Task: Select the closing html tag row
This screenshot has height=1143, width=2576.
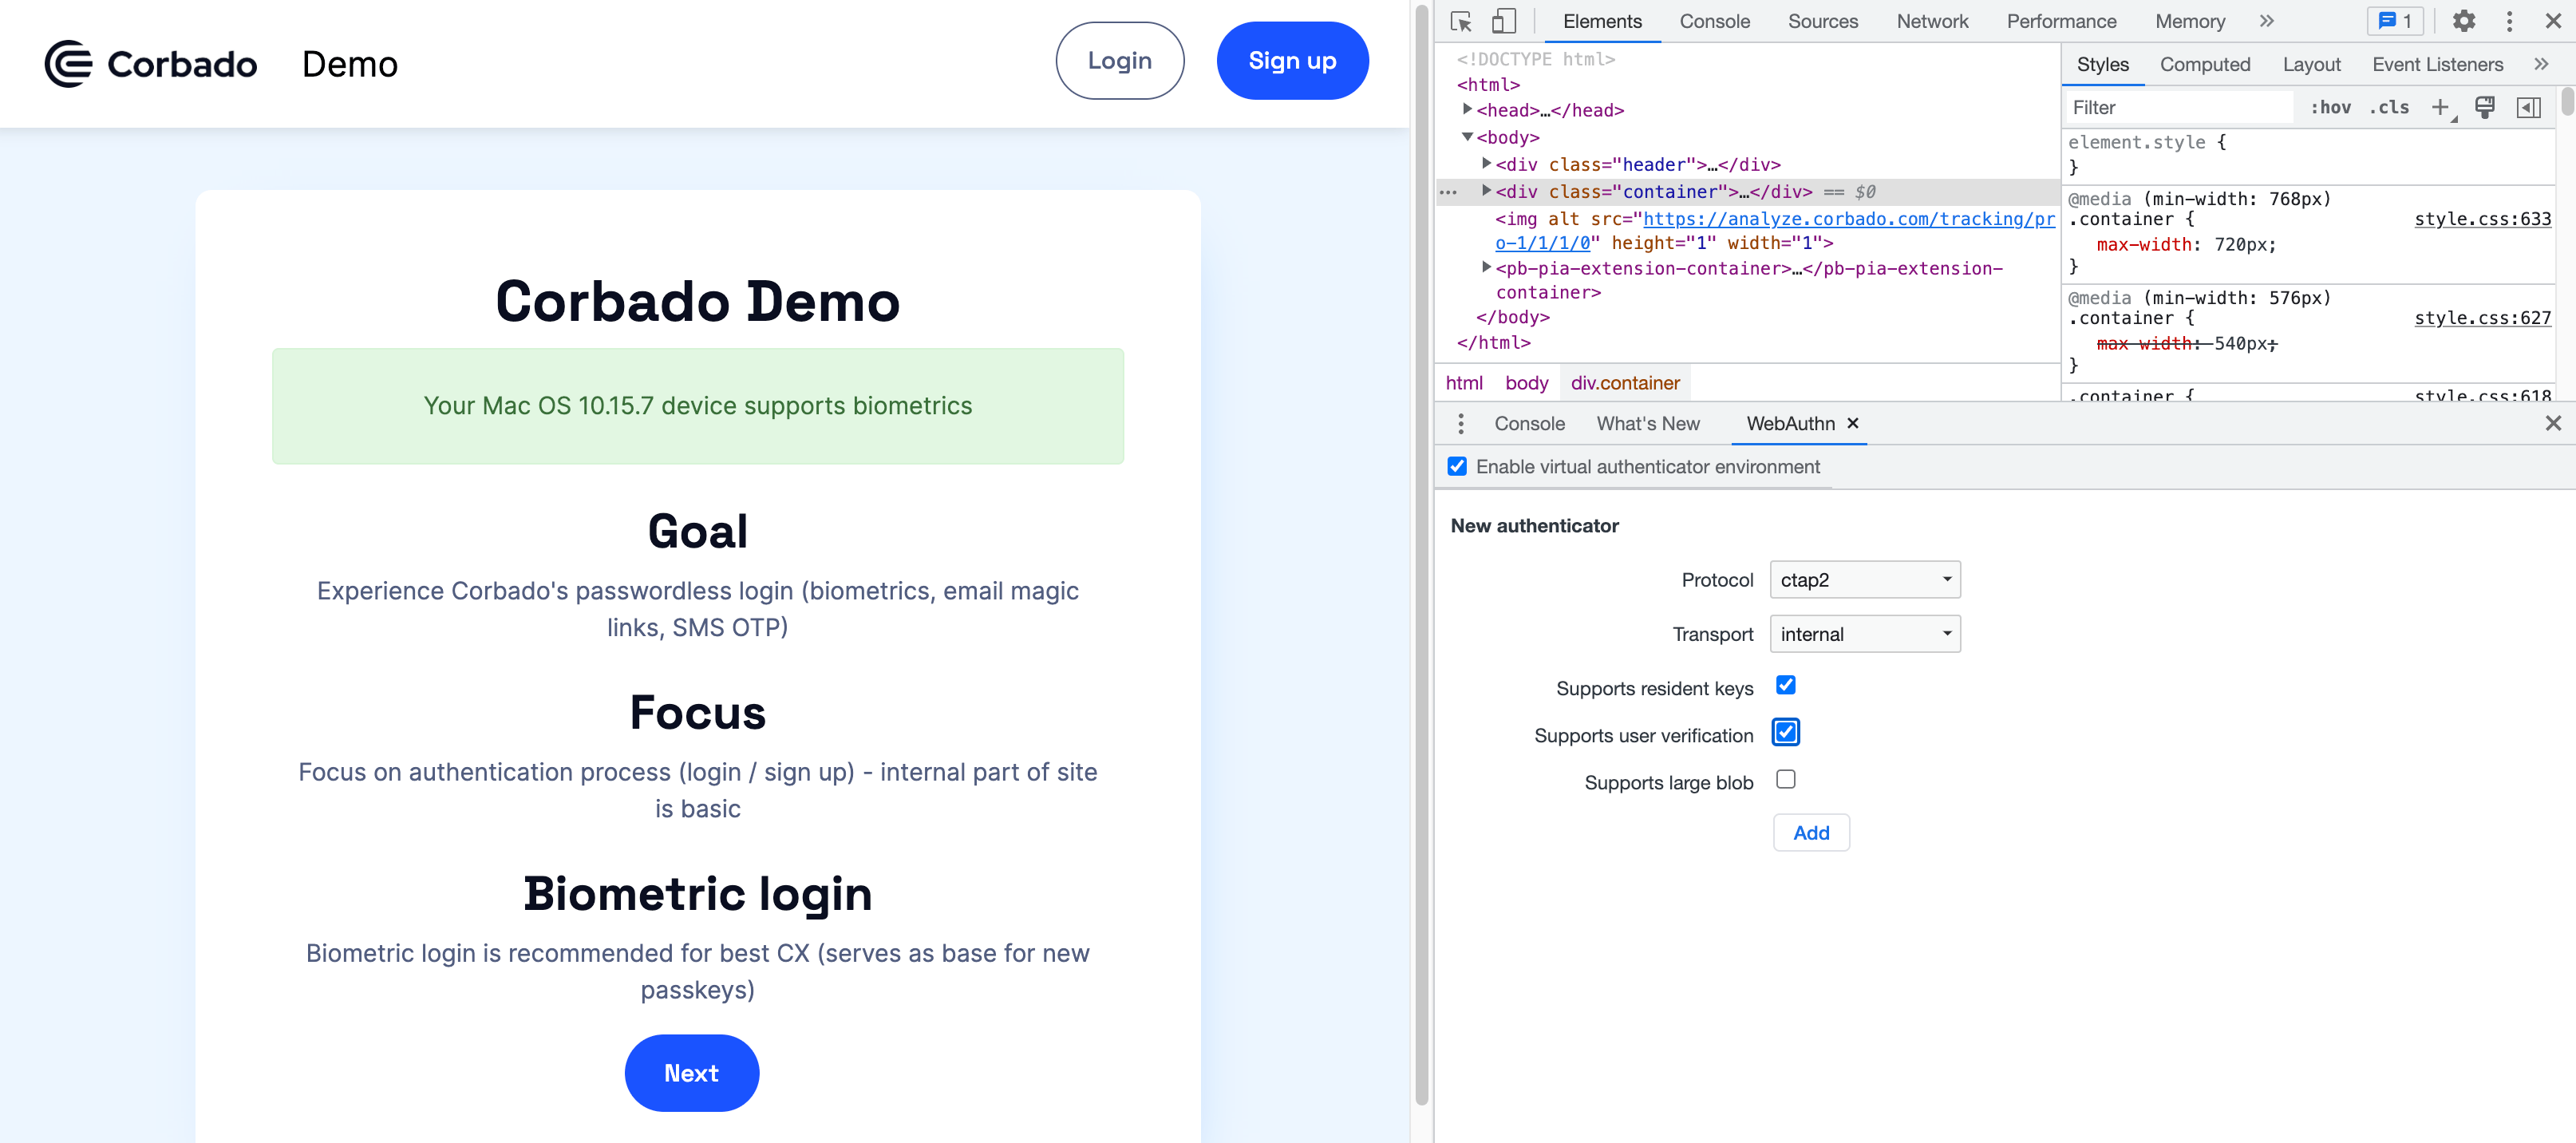Action: 1493,343
